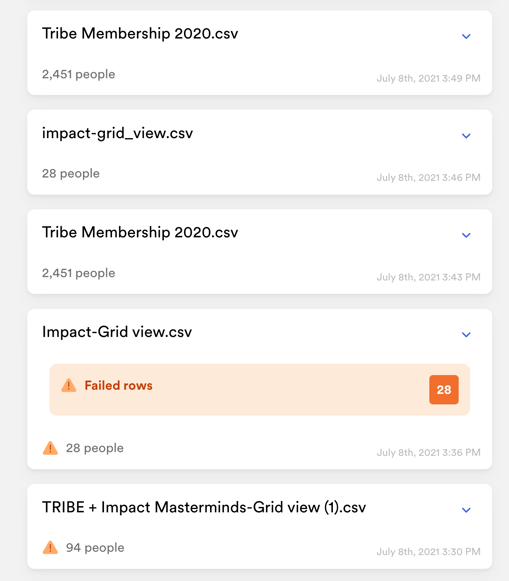Open the first Tribe Membership 2020.csv title
Viewport: 509px width, 581px height.
[x=140, y=33]
